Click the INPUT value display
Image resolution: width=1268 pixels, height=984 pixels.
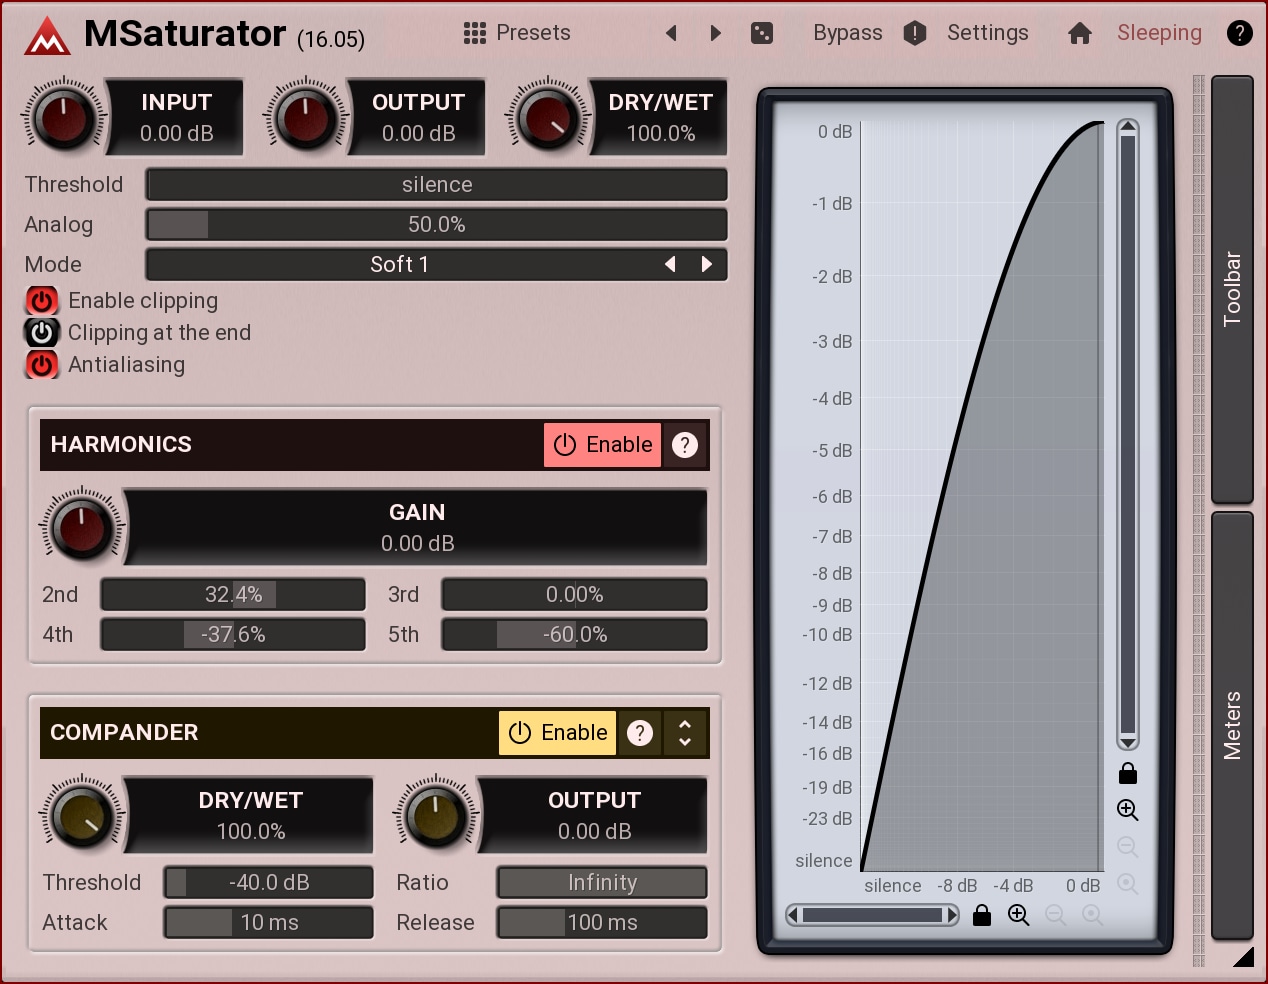[x=177, y=118]
